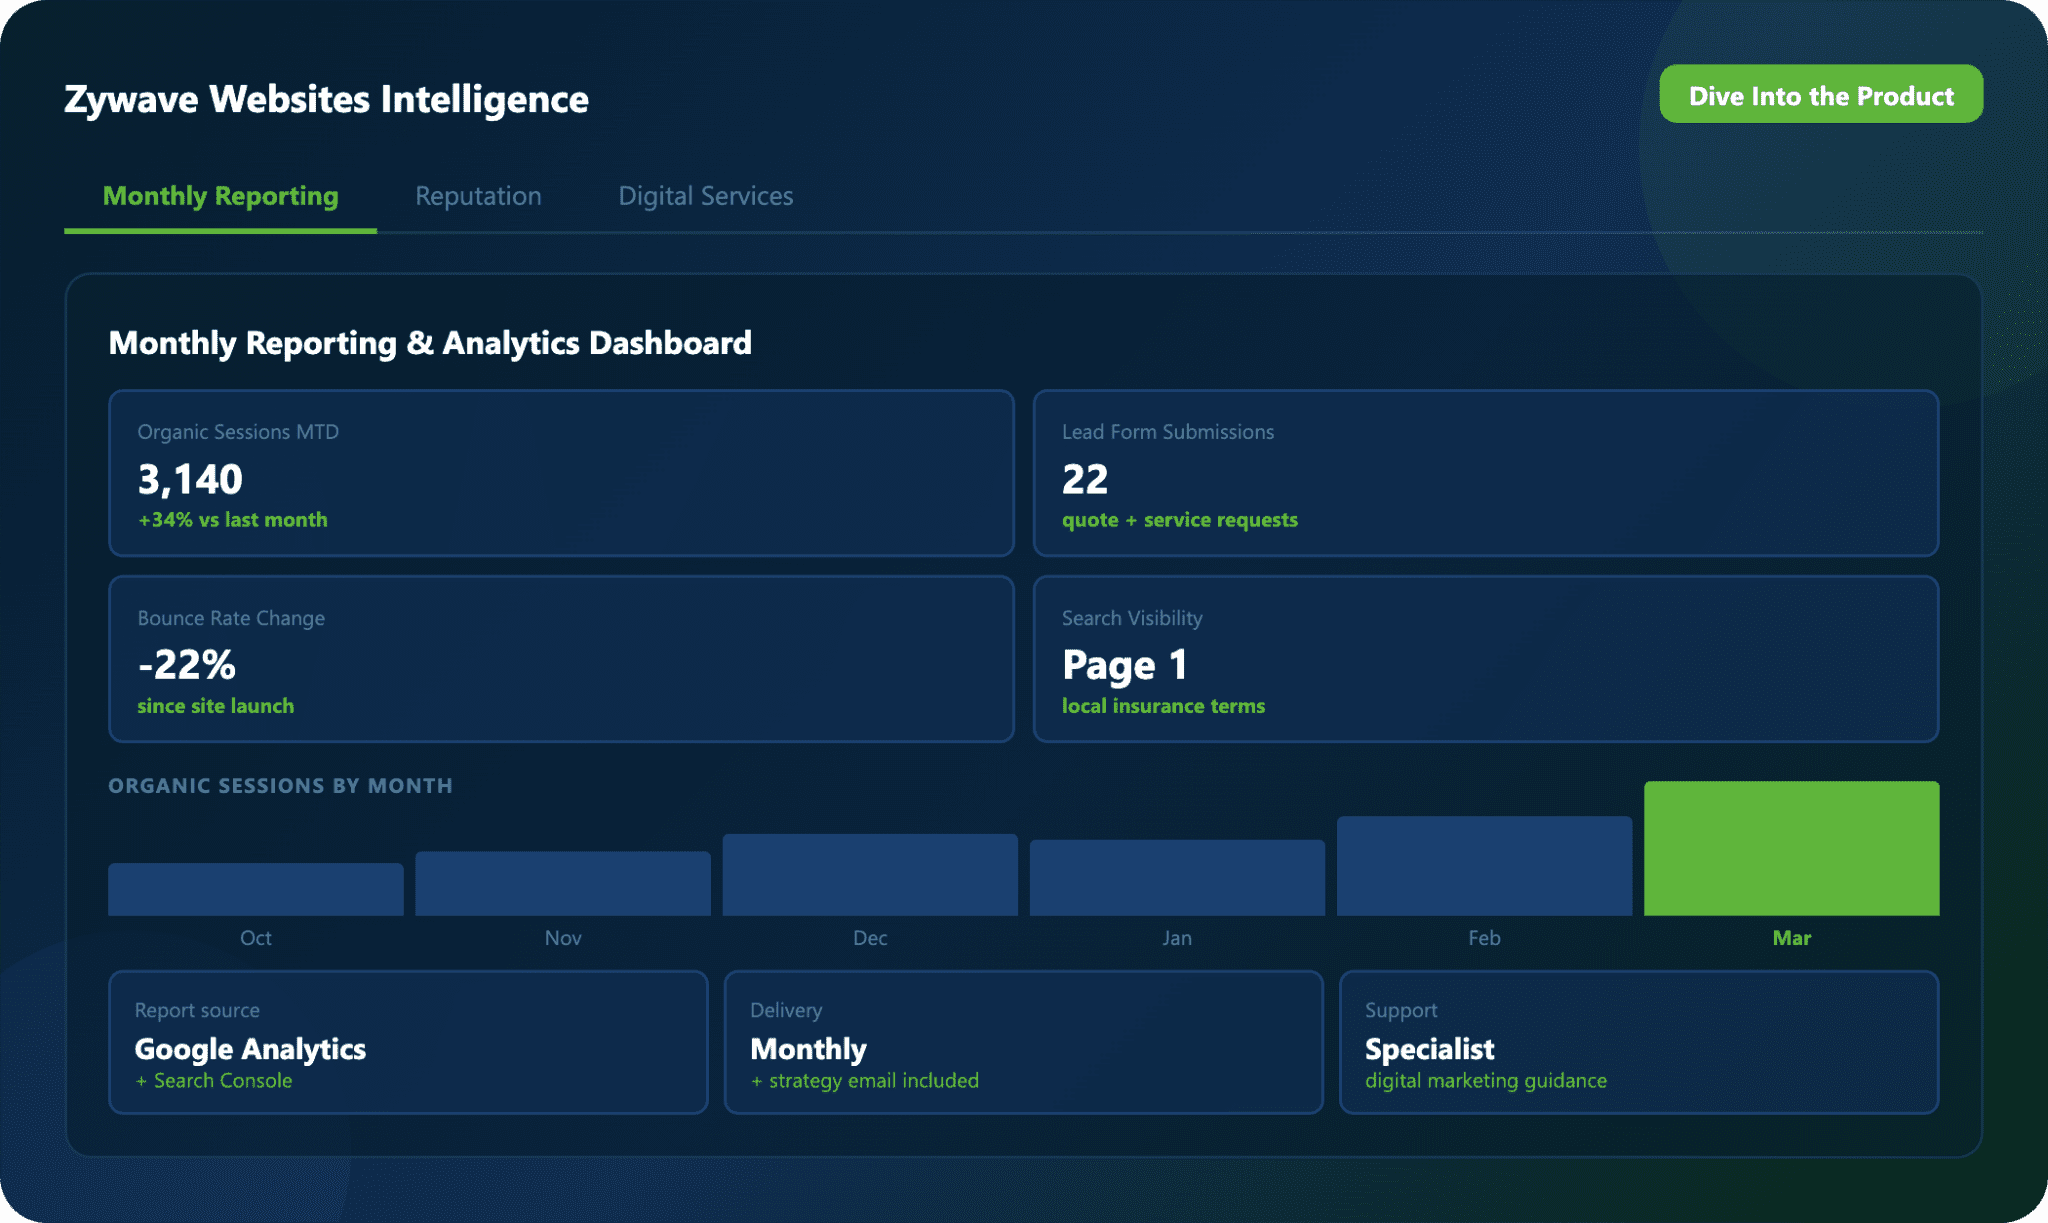Click the +34% vs last month text

click(x=233, y=520)
